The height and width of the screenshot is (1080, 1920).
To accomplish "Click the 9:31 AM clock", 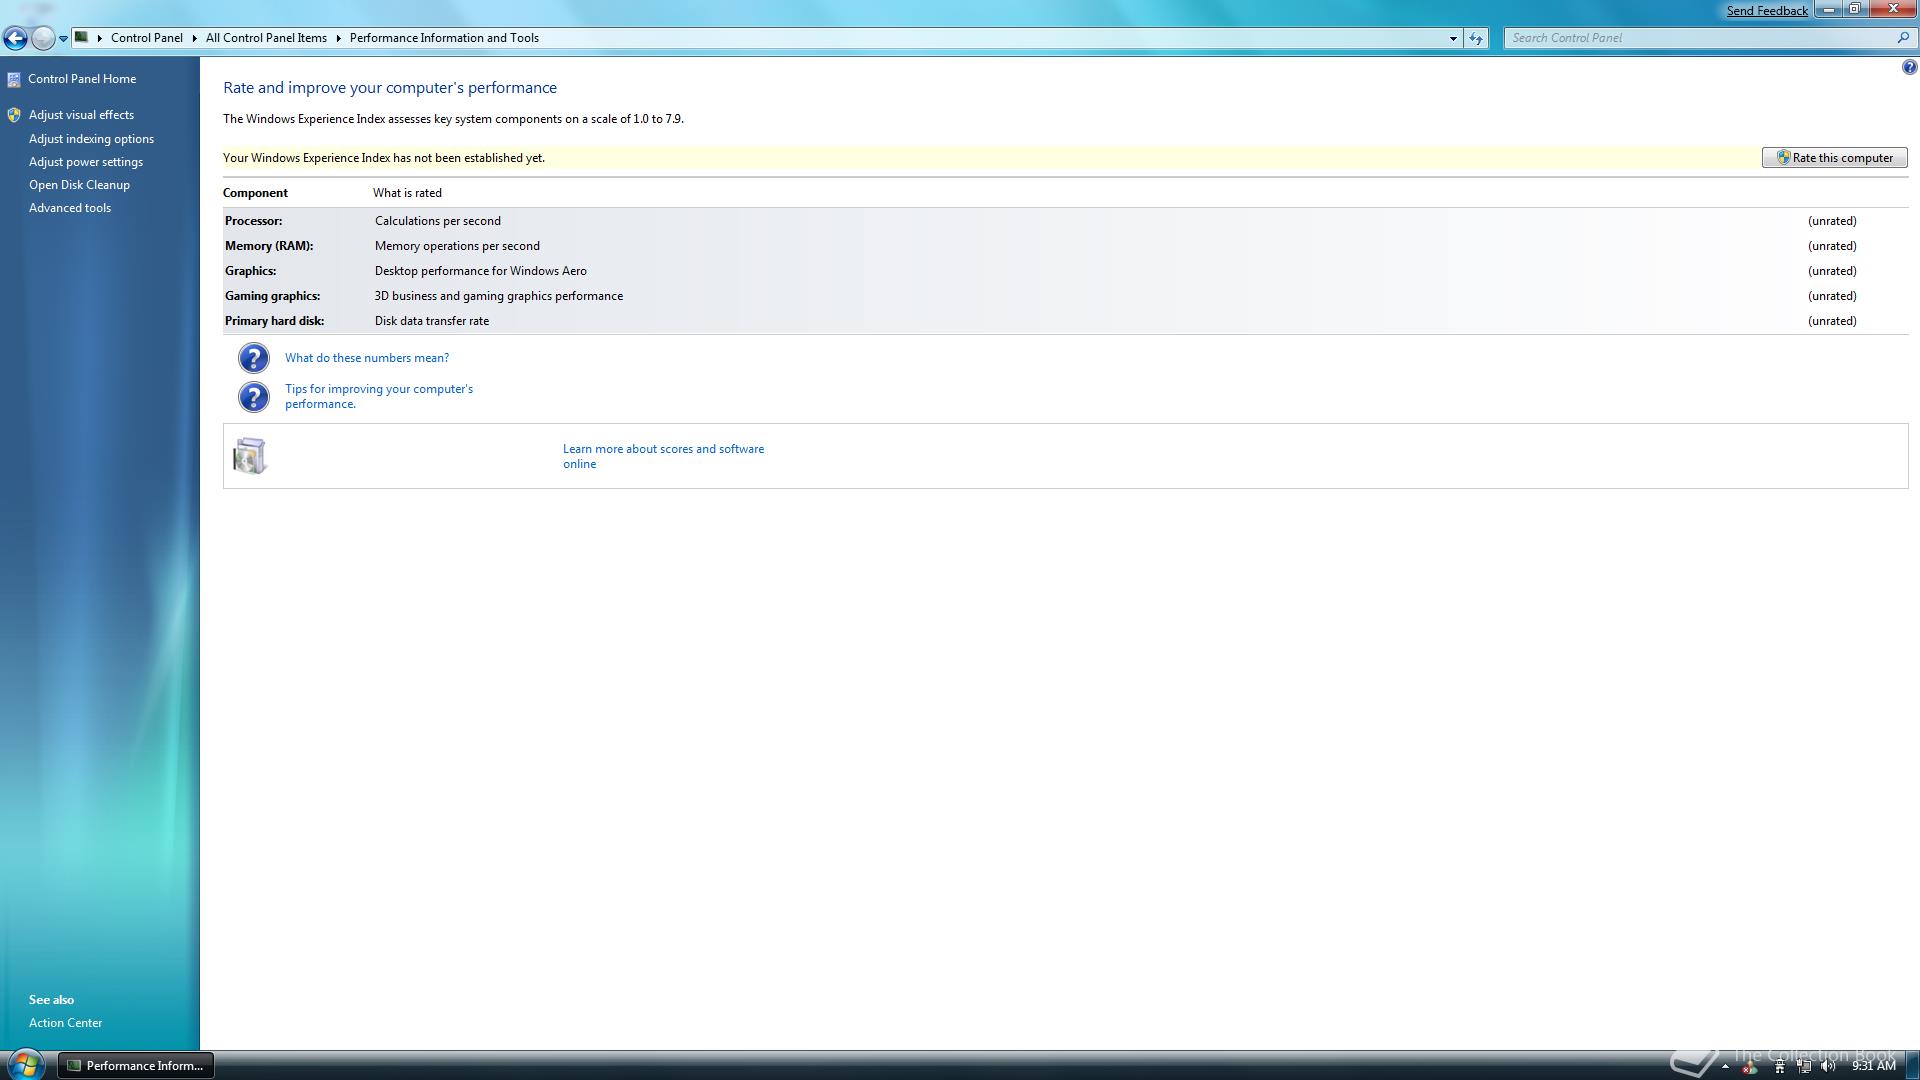I will 1873,1066.
